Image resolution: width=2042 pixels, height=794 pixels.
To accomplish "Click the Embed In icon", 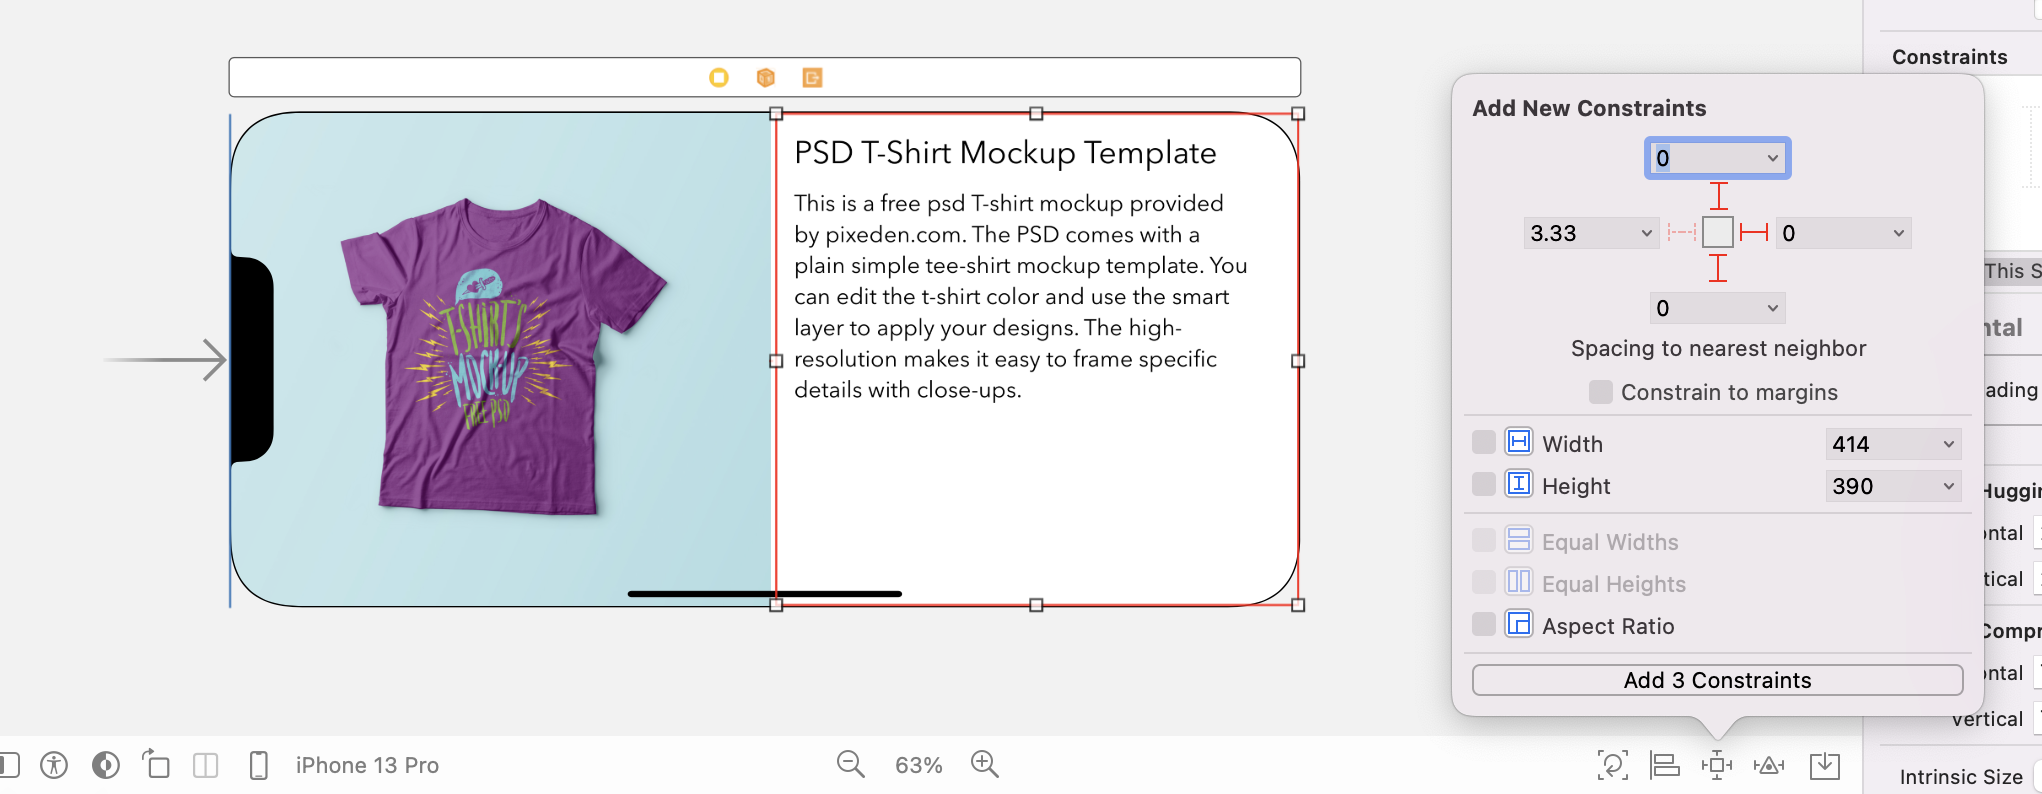I will coord(1825,765).
